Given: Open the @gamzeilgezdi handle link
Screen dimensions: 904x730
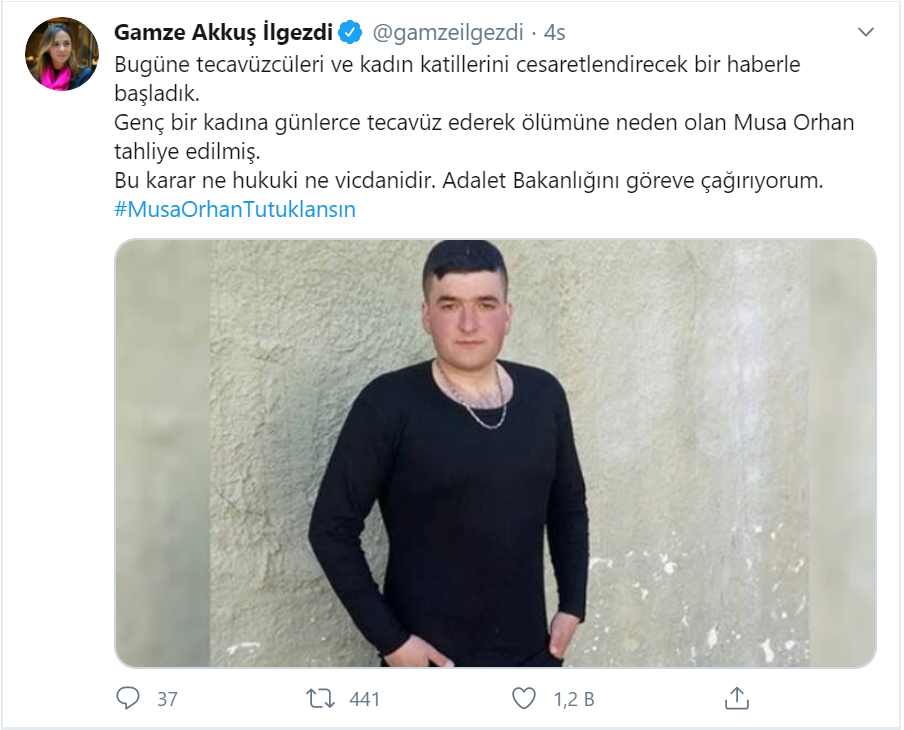Looking at the screenshot, I should tap(448, 33).
